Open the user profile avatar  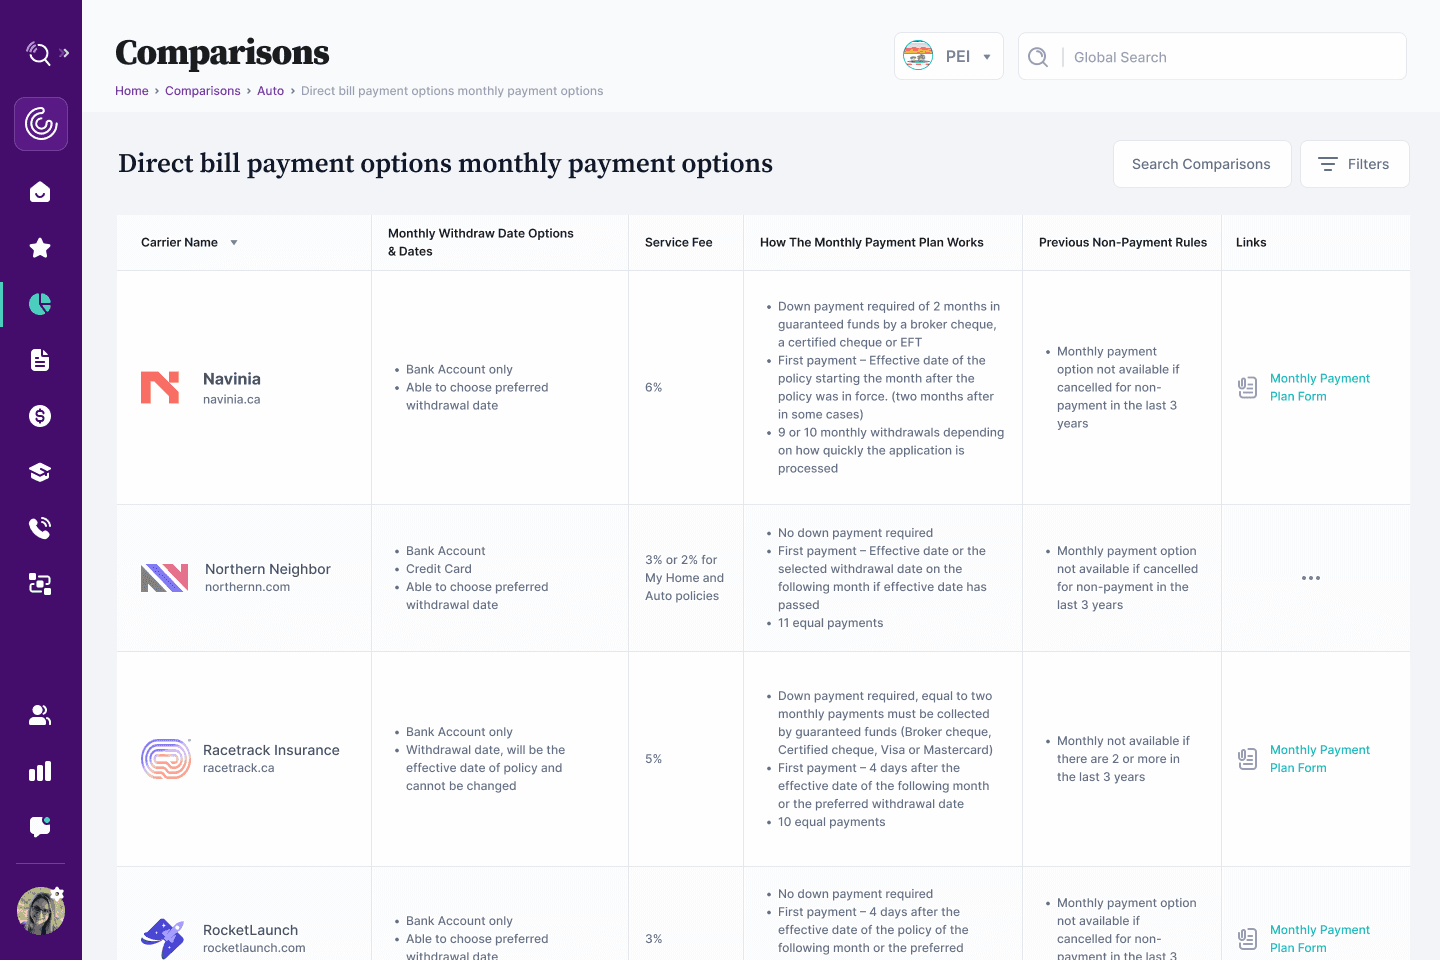(41, 911)
